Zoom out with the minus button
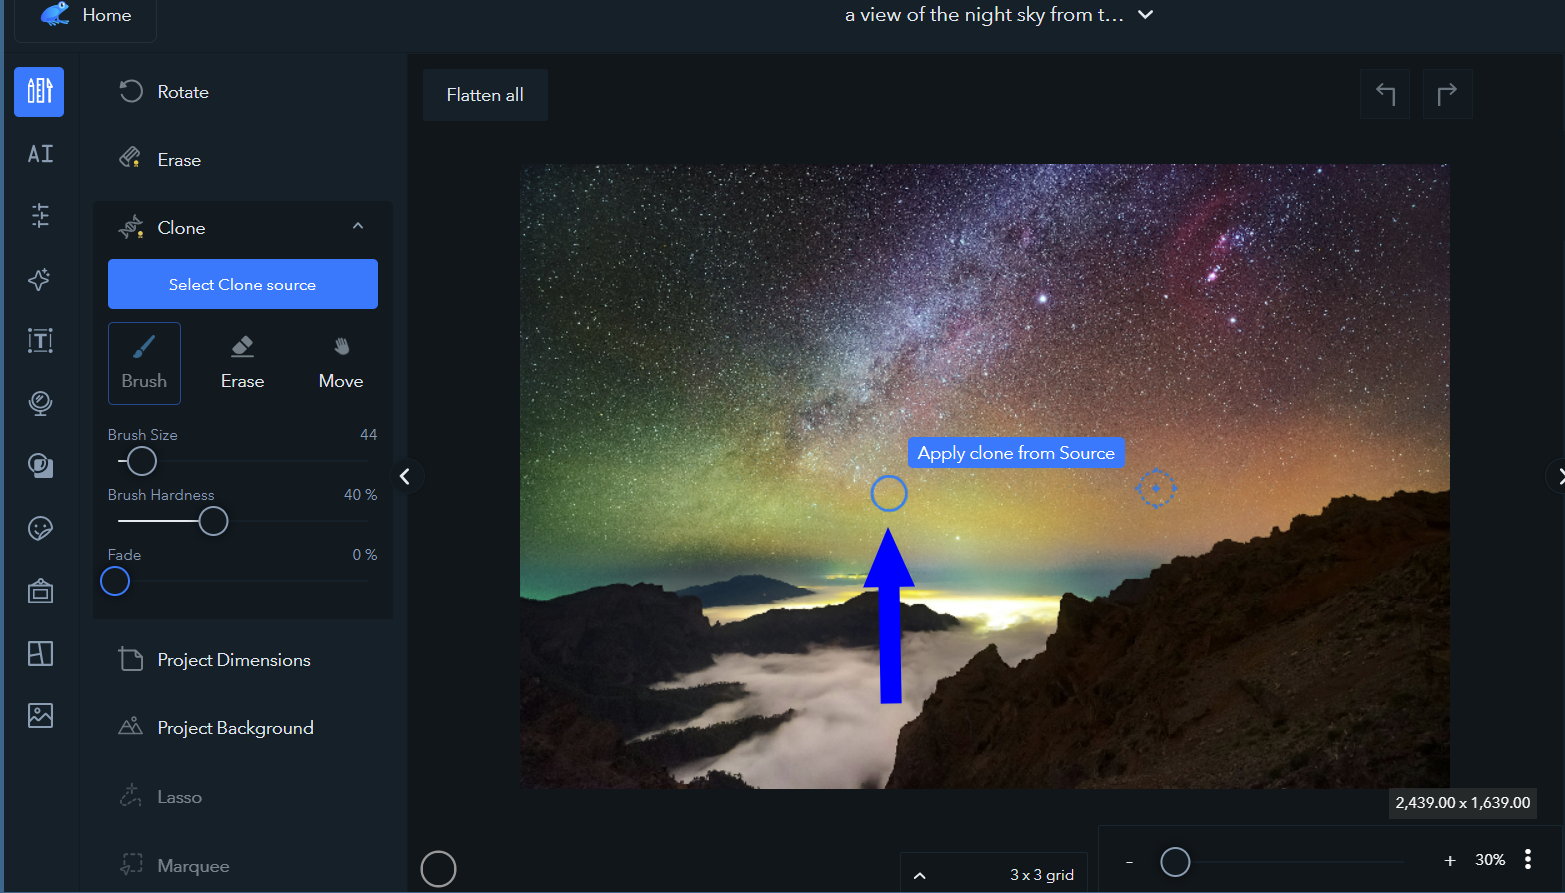The height and width of the screenshot is (893, 1565). pos(1129,861)
